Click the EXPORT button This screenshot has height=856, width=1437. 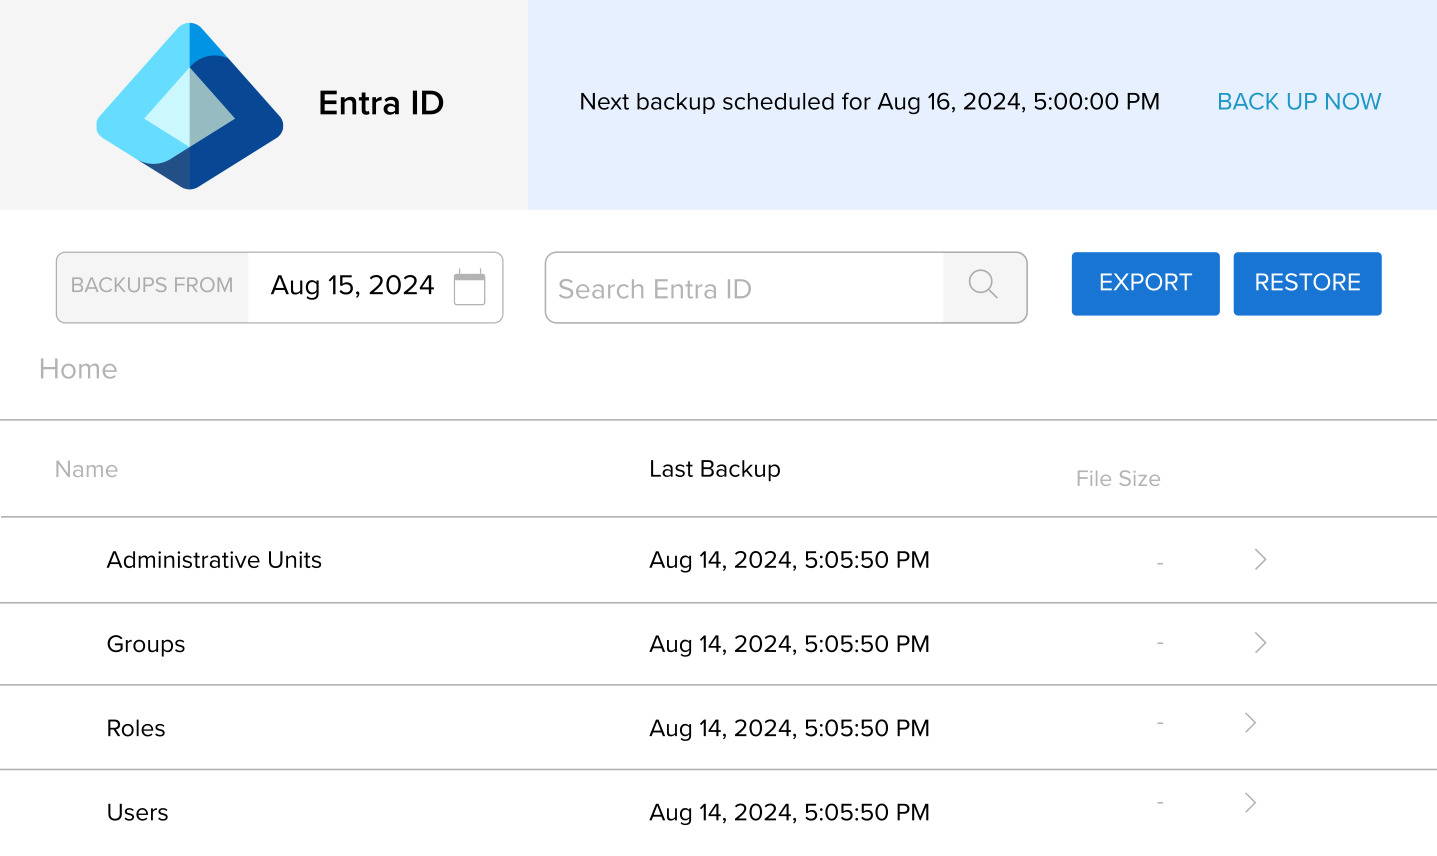[1146, 283]
